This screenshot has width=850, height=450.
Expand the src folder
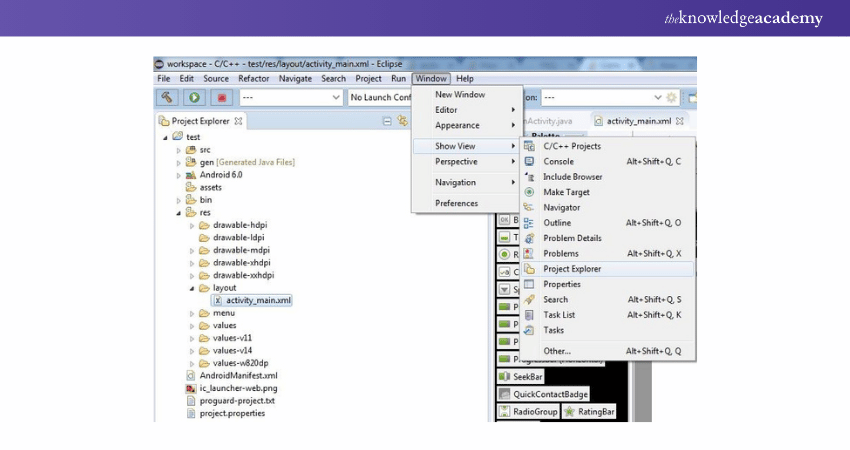point(178,149)
